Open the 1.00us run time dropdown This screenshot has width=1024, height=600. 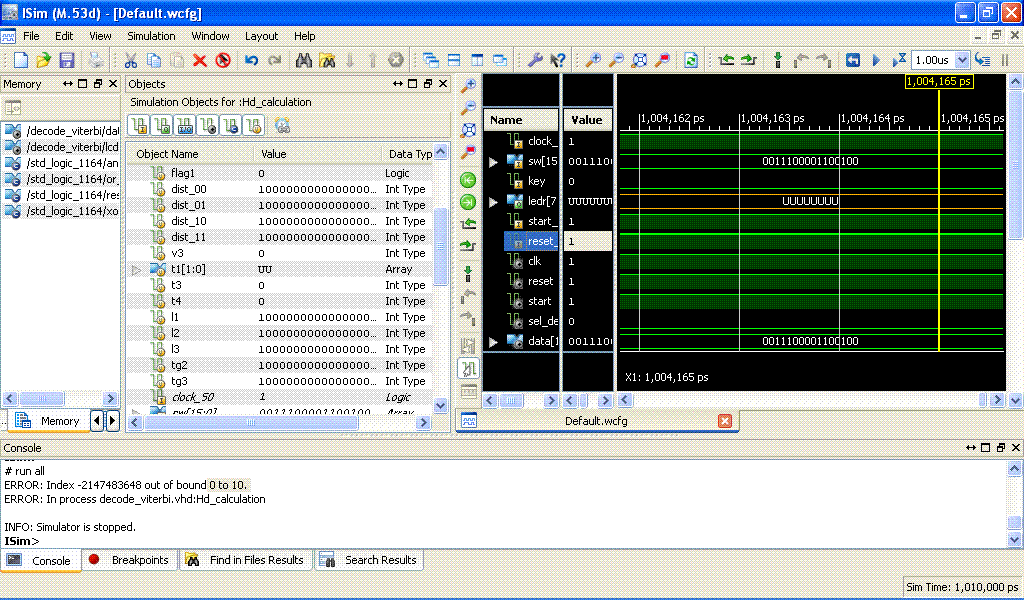[x=962, y=60]
